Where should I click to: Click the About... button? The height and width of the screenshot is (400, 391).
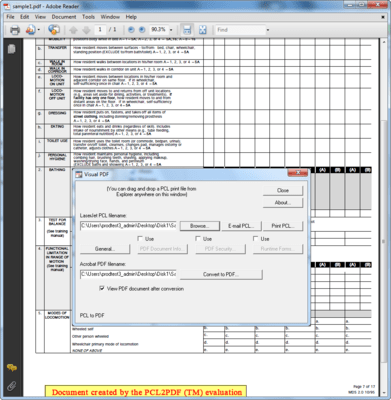tap(283, 203)
